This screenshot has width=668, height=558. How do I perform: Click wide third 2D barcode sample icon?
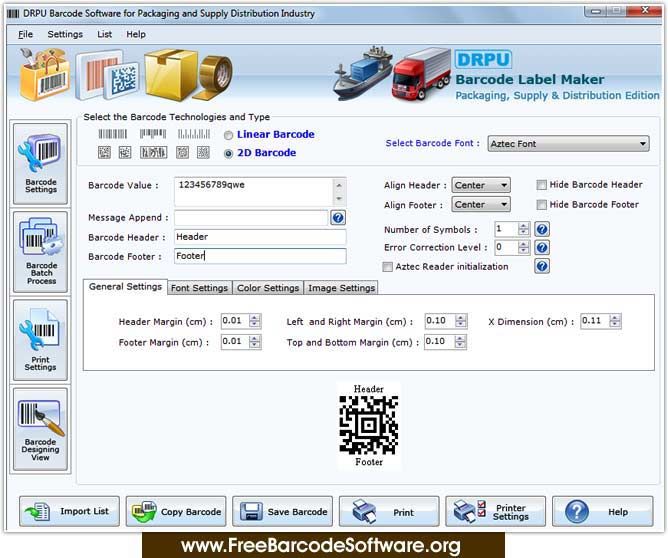pos(153,152)
